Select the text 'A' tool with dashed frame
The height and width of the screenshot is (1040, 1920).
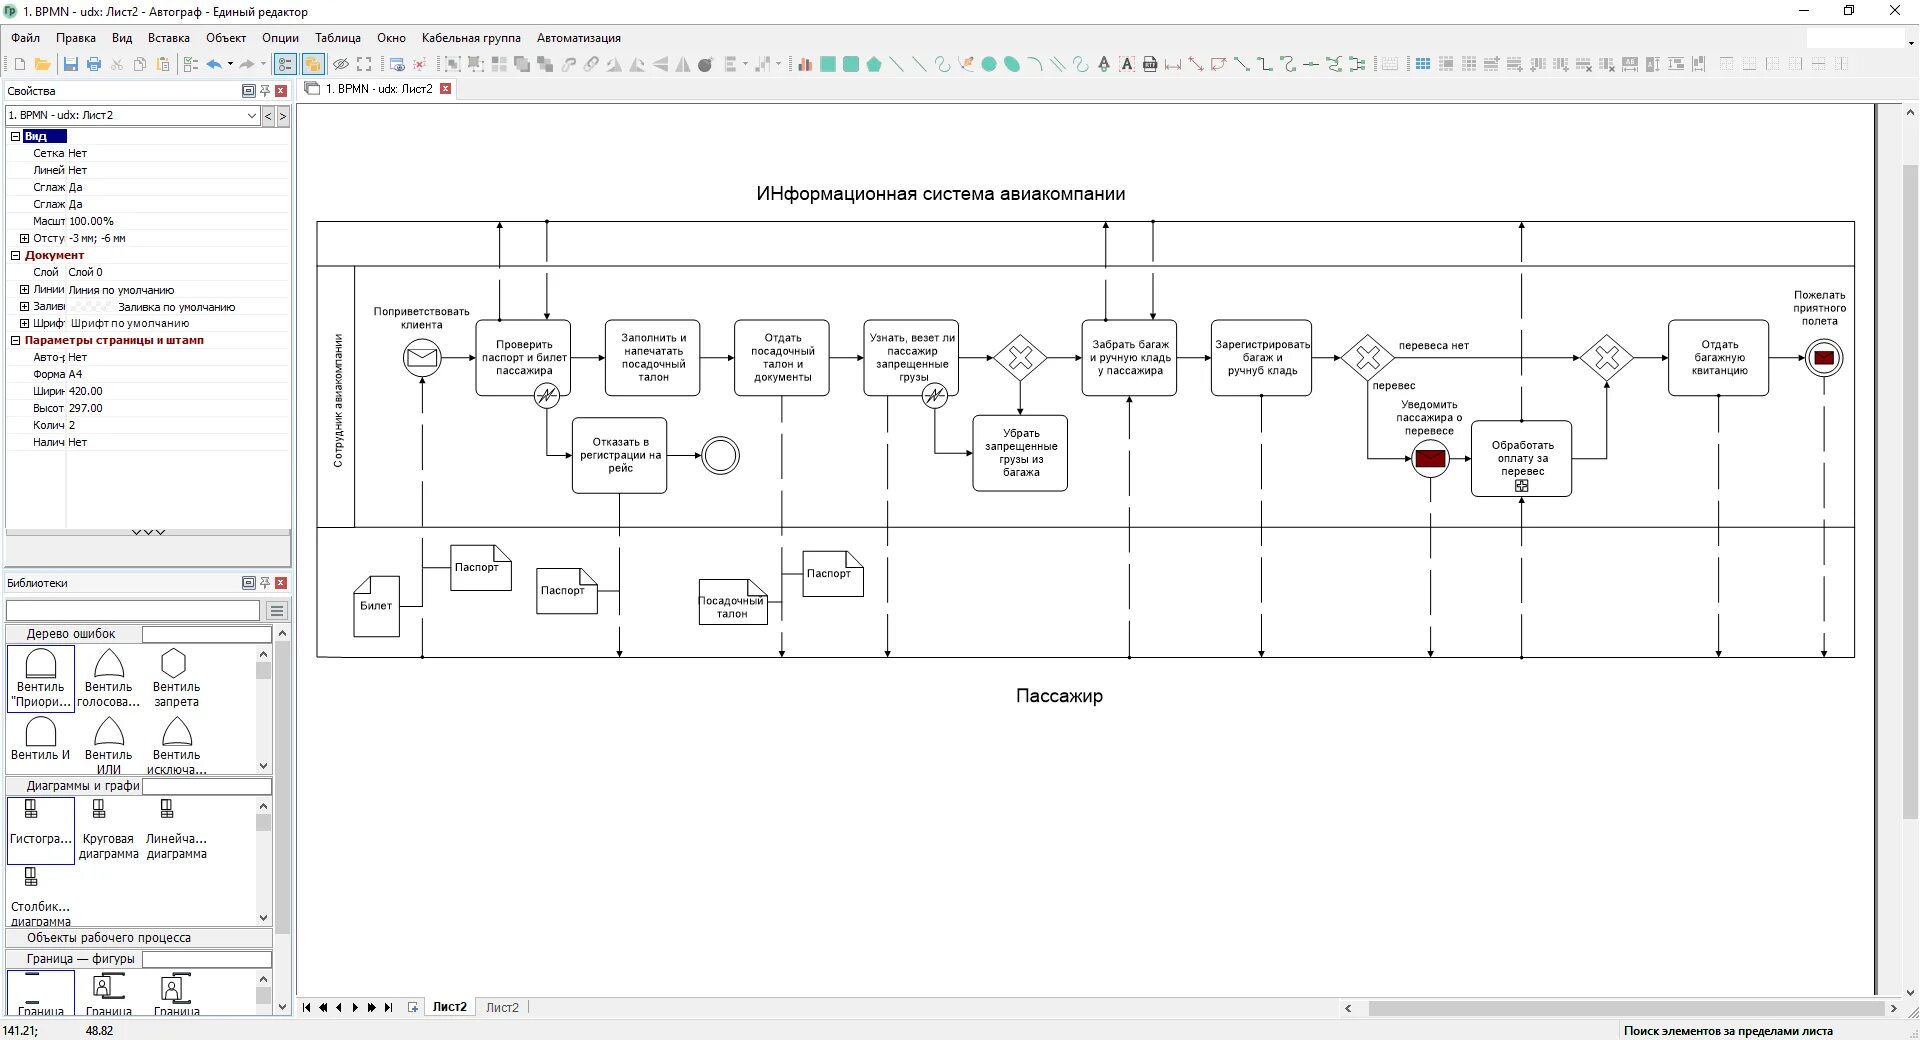(x=1127, y=64)
